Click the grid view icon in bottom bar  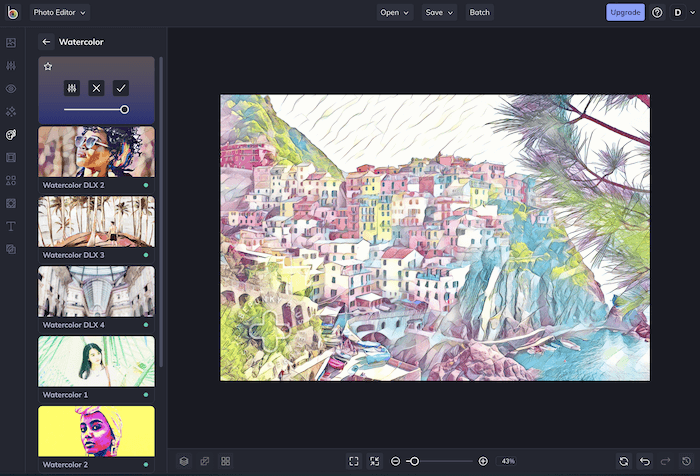coord(226,461)
